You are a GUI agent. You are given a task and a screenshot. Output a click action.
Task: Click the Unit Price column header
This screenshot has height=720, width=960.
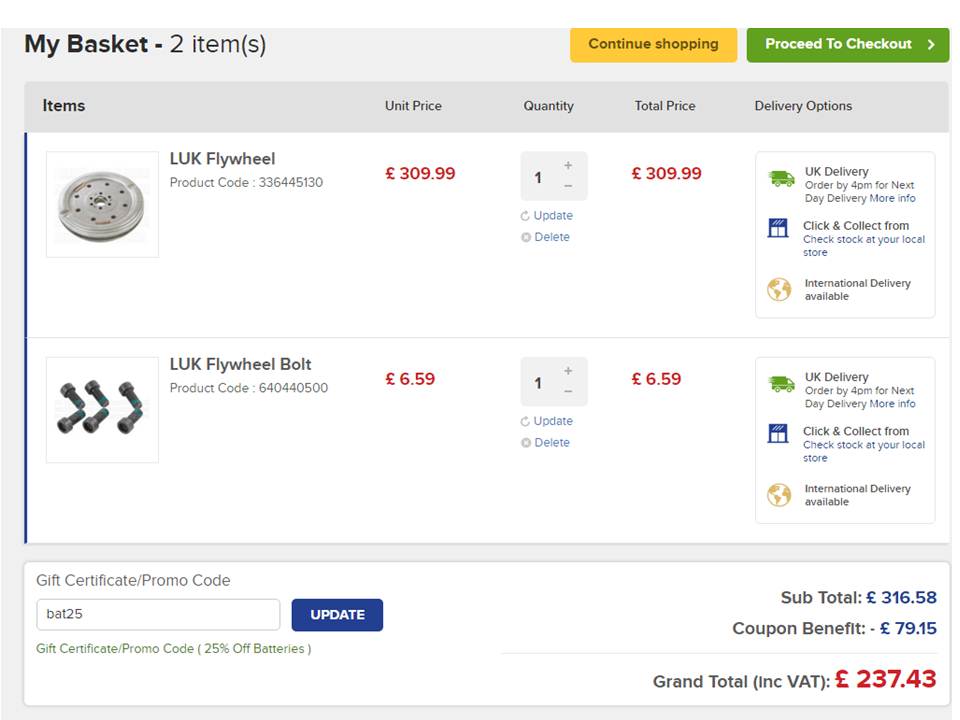pos(413,106)
